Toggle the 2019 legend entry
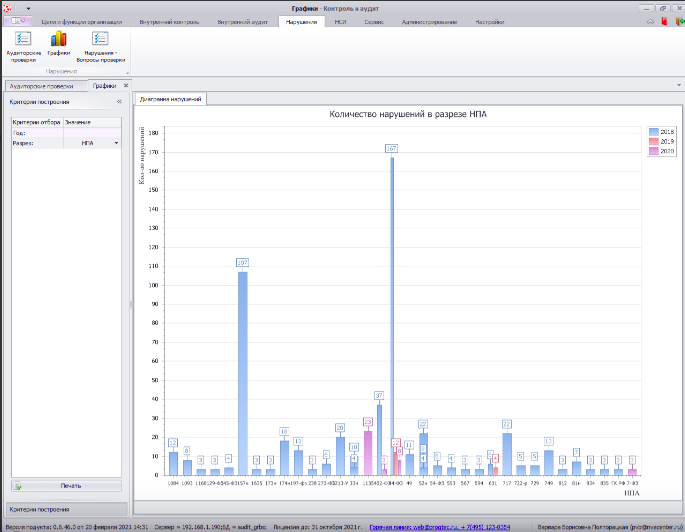 tap(661, 141)
